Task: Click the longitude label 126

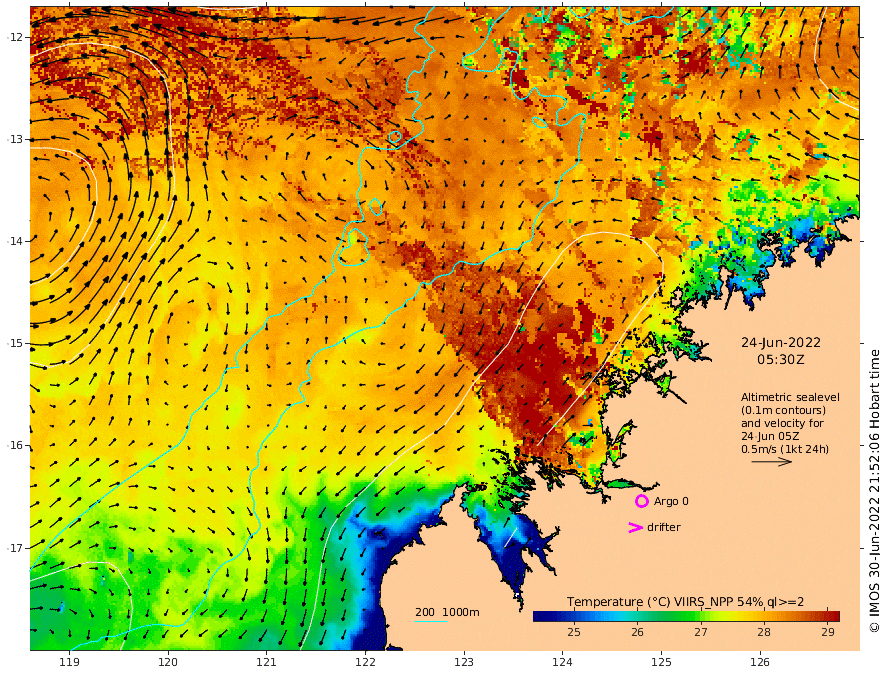Action: [x=760, y=662]
